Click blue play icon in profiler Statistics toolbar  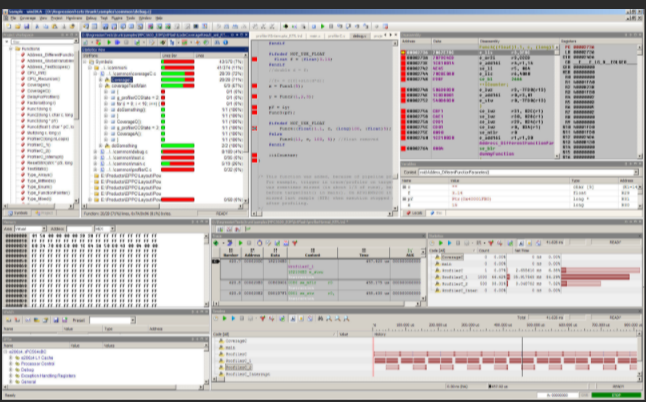pyautogui.click(x=449, y=243)
